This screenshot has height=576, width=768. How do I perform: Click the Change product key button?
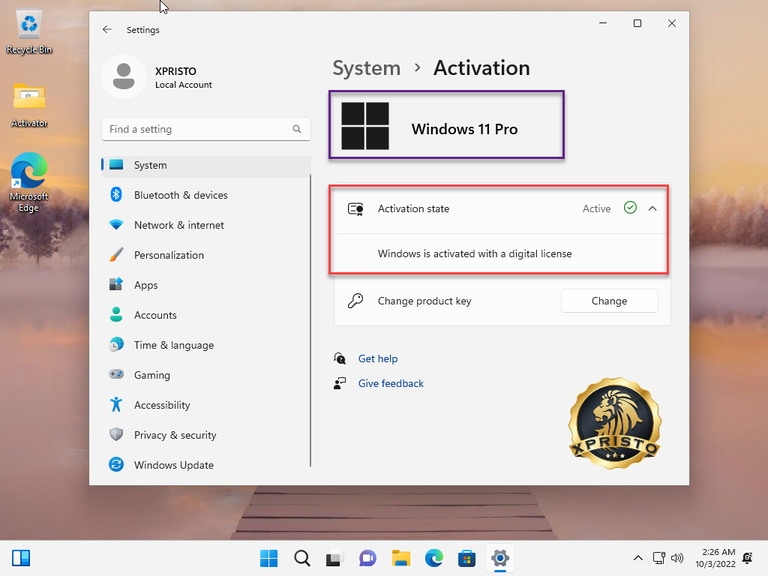pos(609,301)
